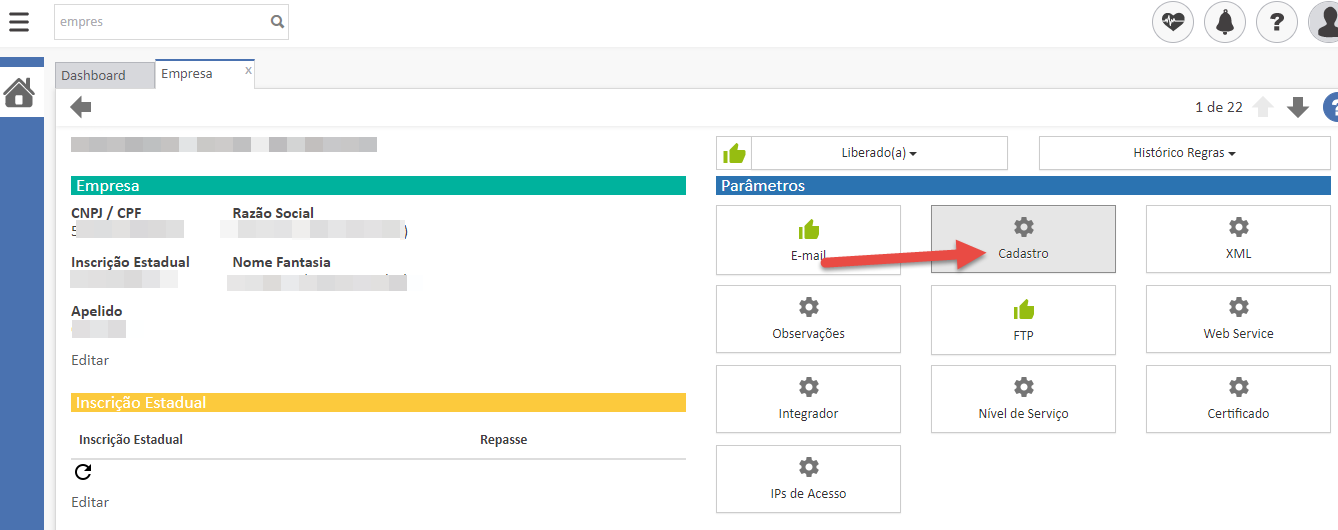The image size is (1338, 530).
Task: Click the back arrow icon
Action: pyautogui.click(x=81, y=107)
